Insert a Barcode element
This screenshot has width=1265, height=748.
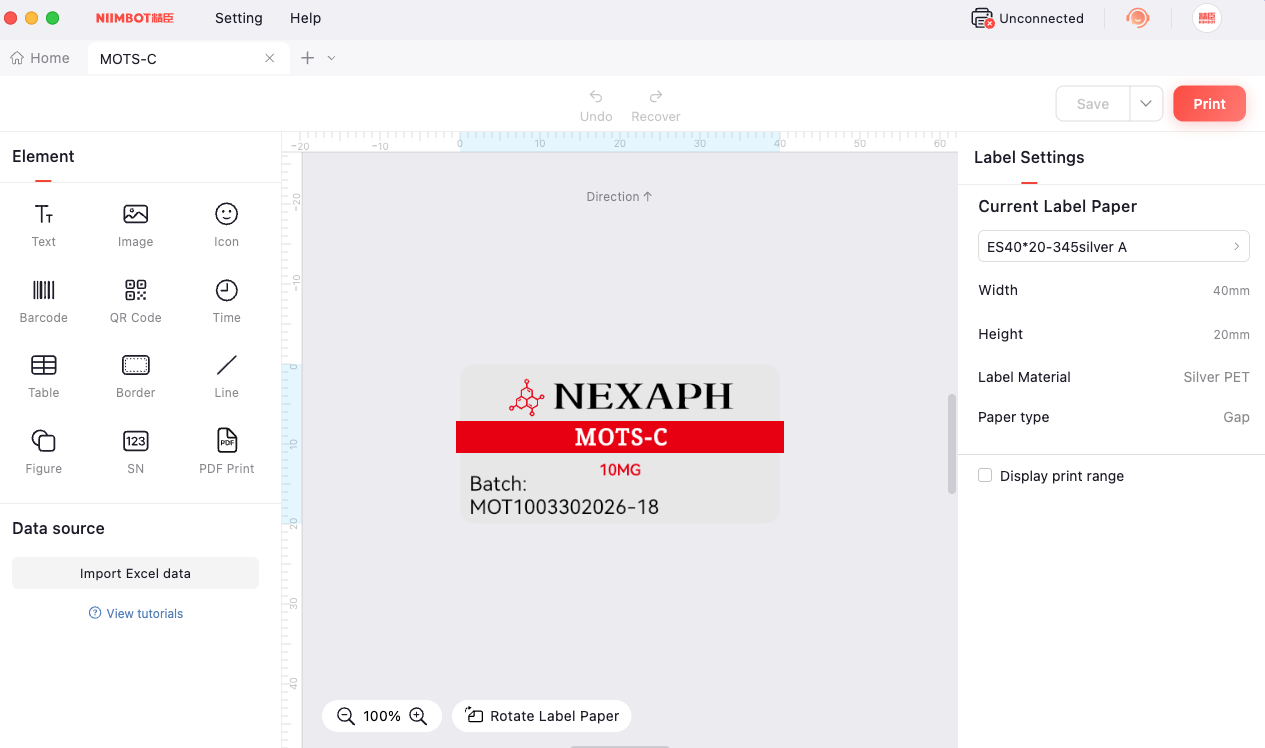(44, 300)
